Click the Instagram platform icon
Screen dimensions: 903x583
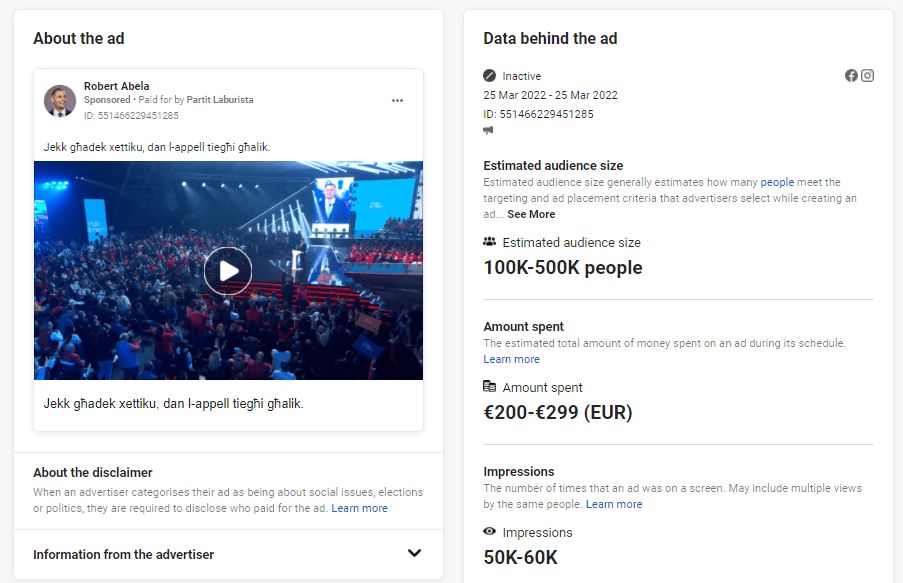click(868, 76)
